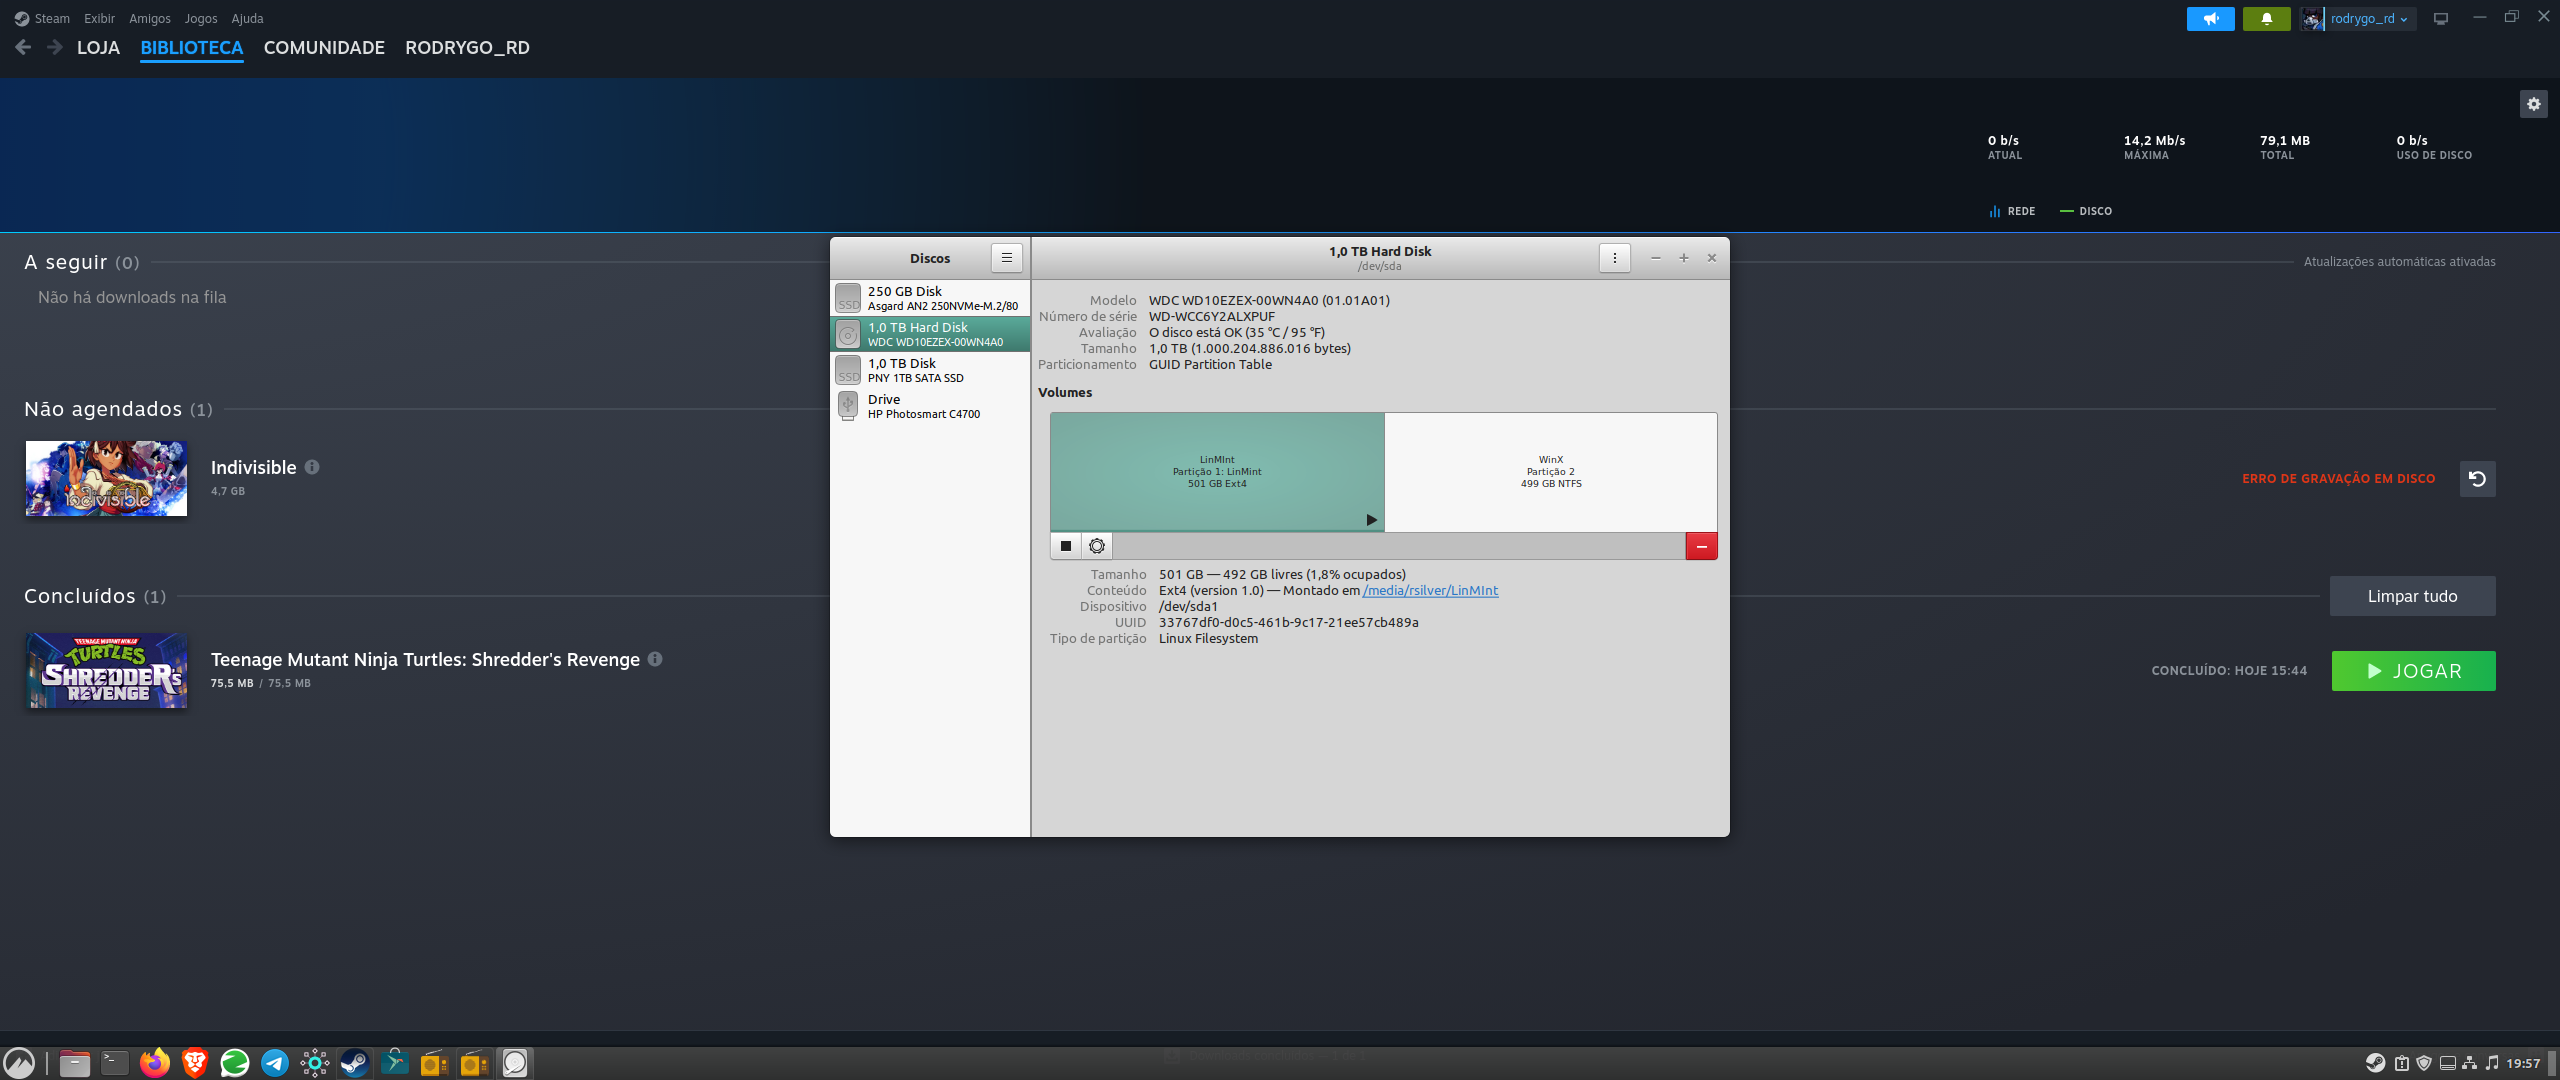Click the /dev/sda1 device value
This screenshot has height=1080, width=2560.
1188,606
